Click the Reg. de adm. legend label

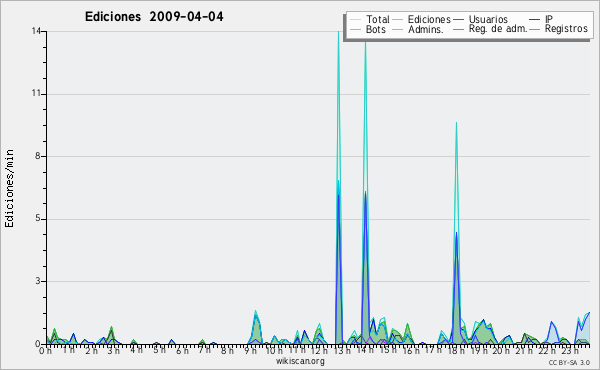tap(498, 29)
